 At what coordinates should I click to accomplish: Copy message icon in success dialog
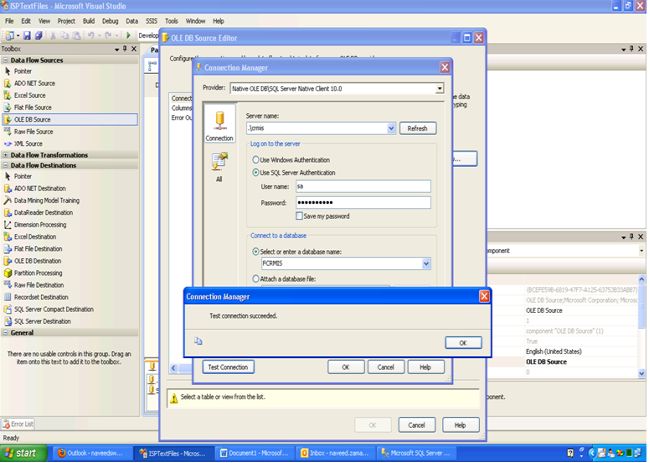199,341
